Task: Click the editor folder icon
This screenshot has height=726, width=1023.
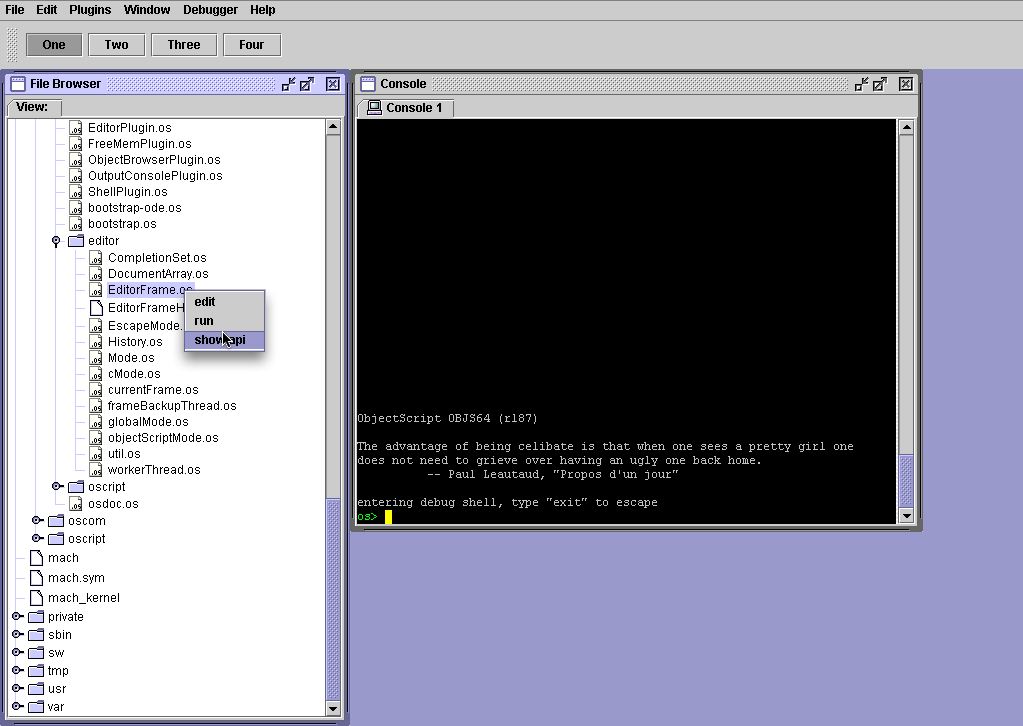Action: [x=76, y=241]
